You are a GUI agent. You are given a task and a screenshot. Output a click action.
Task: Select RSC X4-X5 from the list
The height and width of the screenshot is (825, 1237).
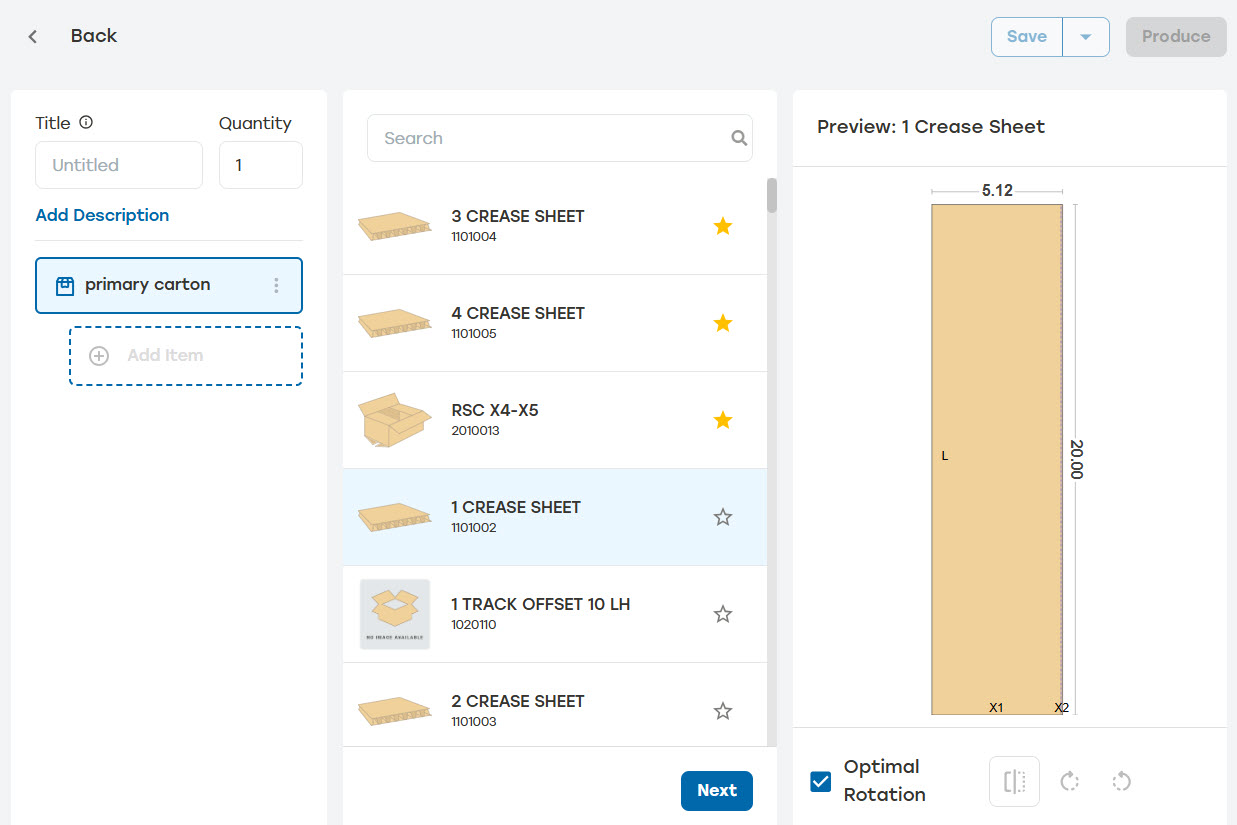pyautogui.click(x=555, y=420)
